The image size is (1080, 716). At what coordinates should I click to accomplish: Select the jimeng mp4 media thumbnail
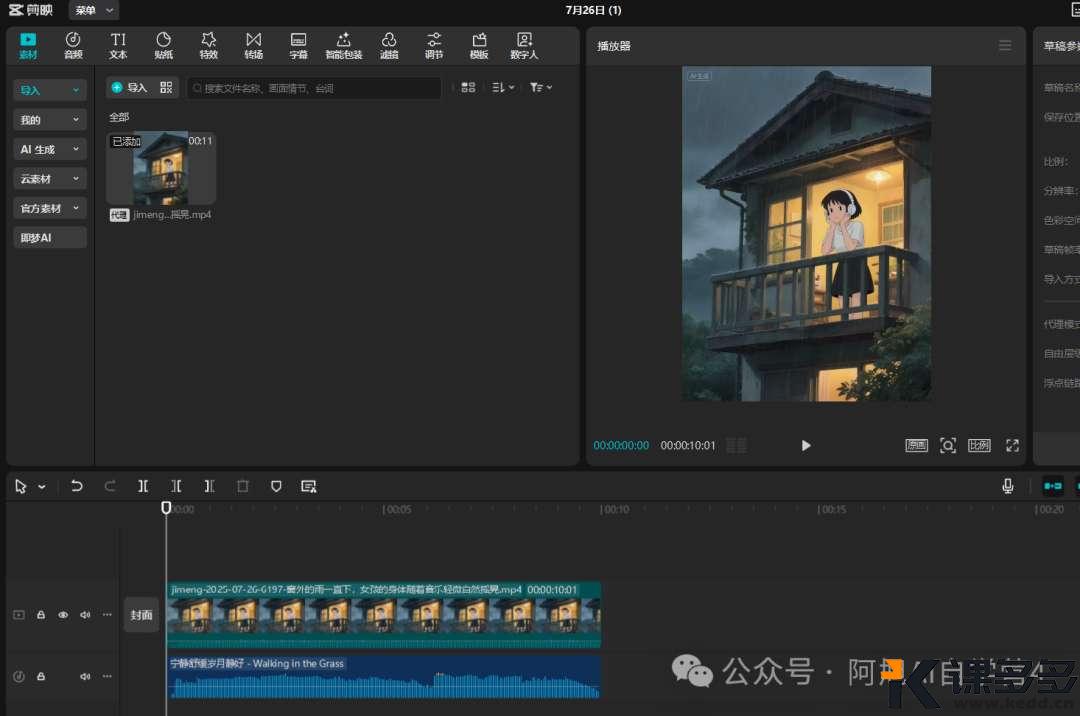(161, 169)
